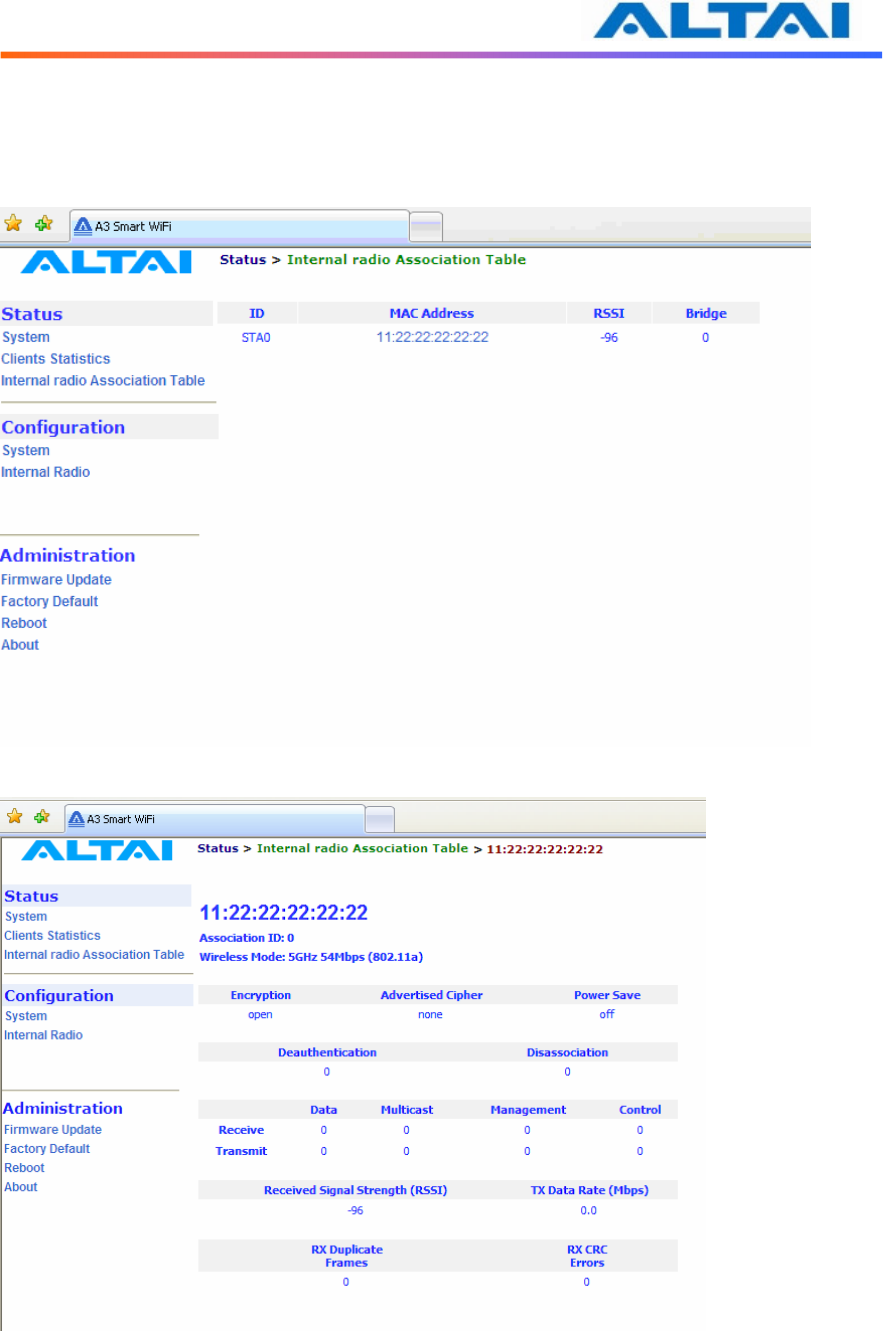Click TX Data Rate value 0.0
The image size is (883, 1331).
[x=588, y=1210]
